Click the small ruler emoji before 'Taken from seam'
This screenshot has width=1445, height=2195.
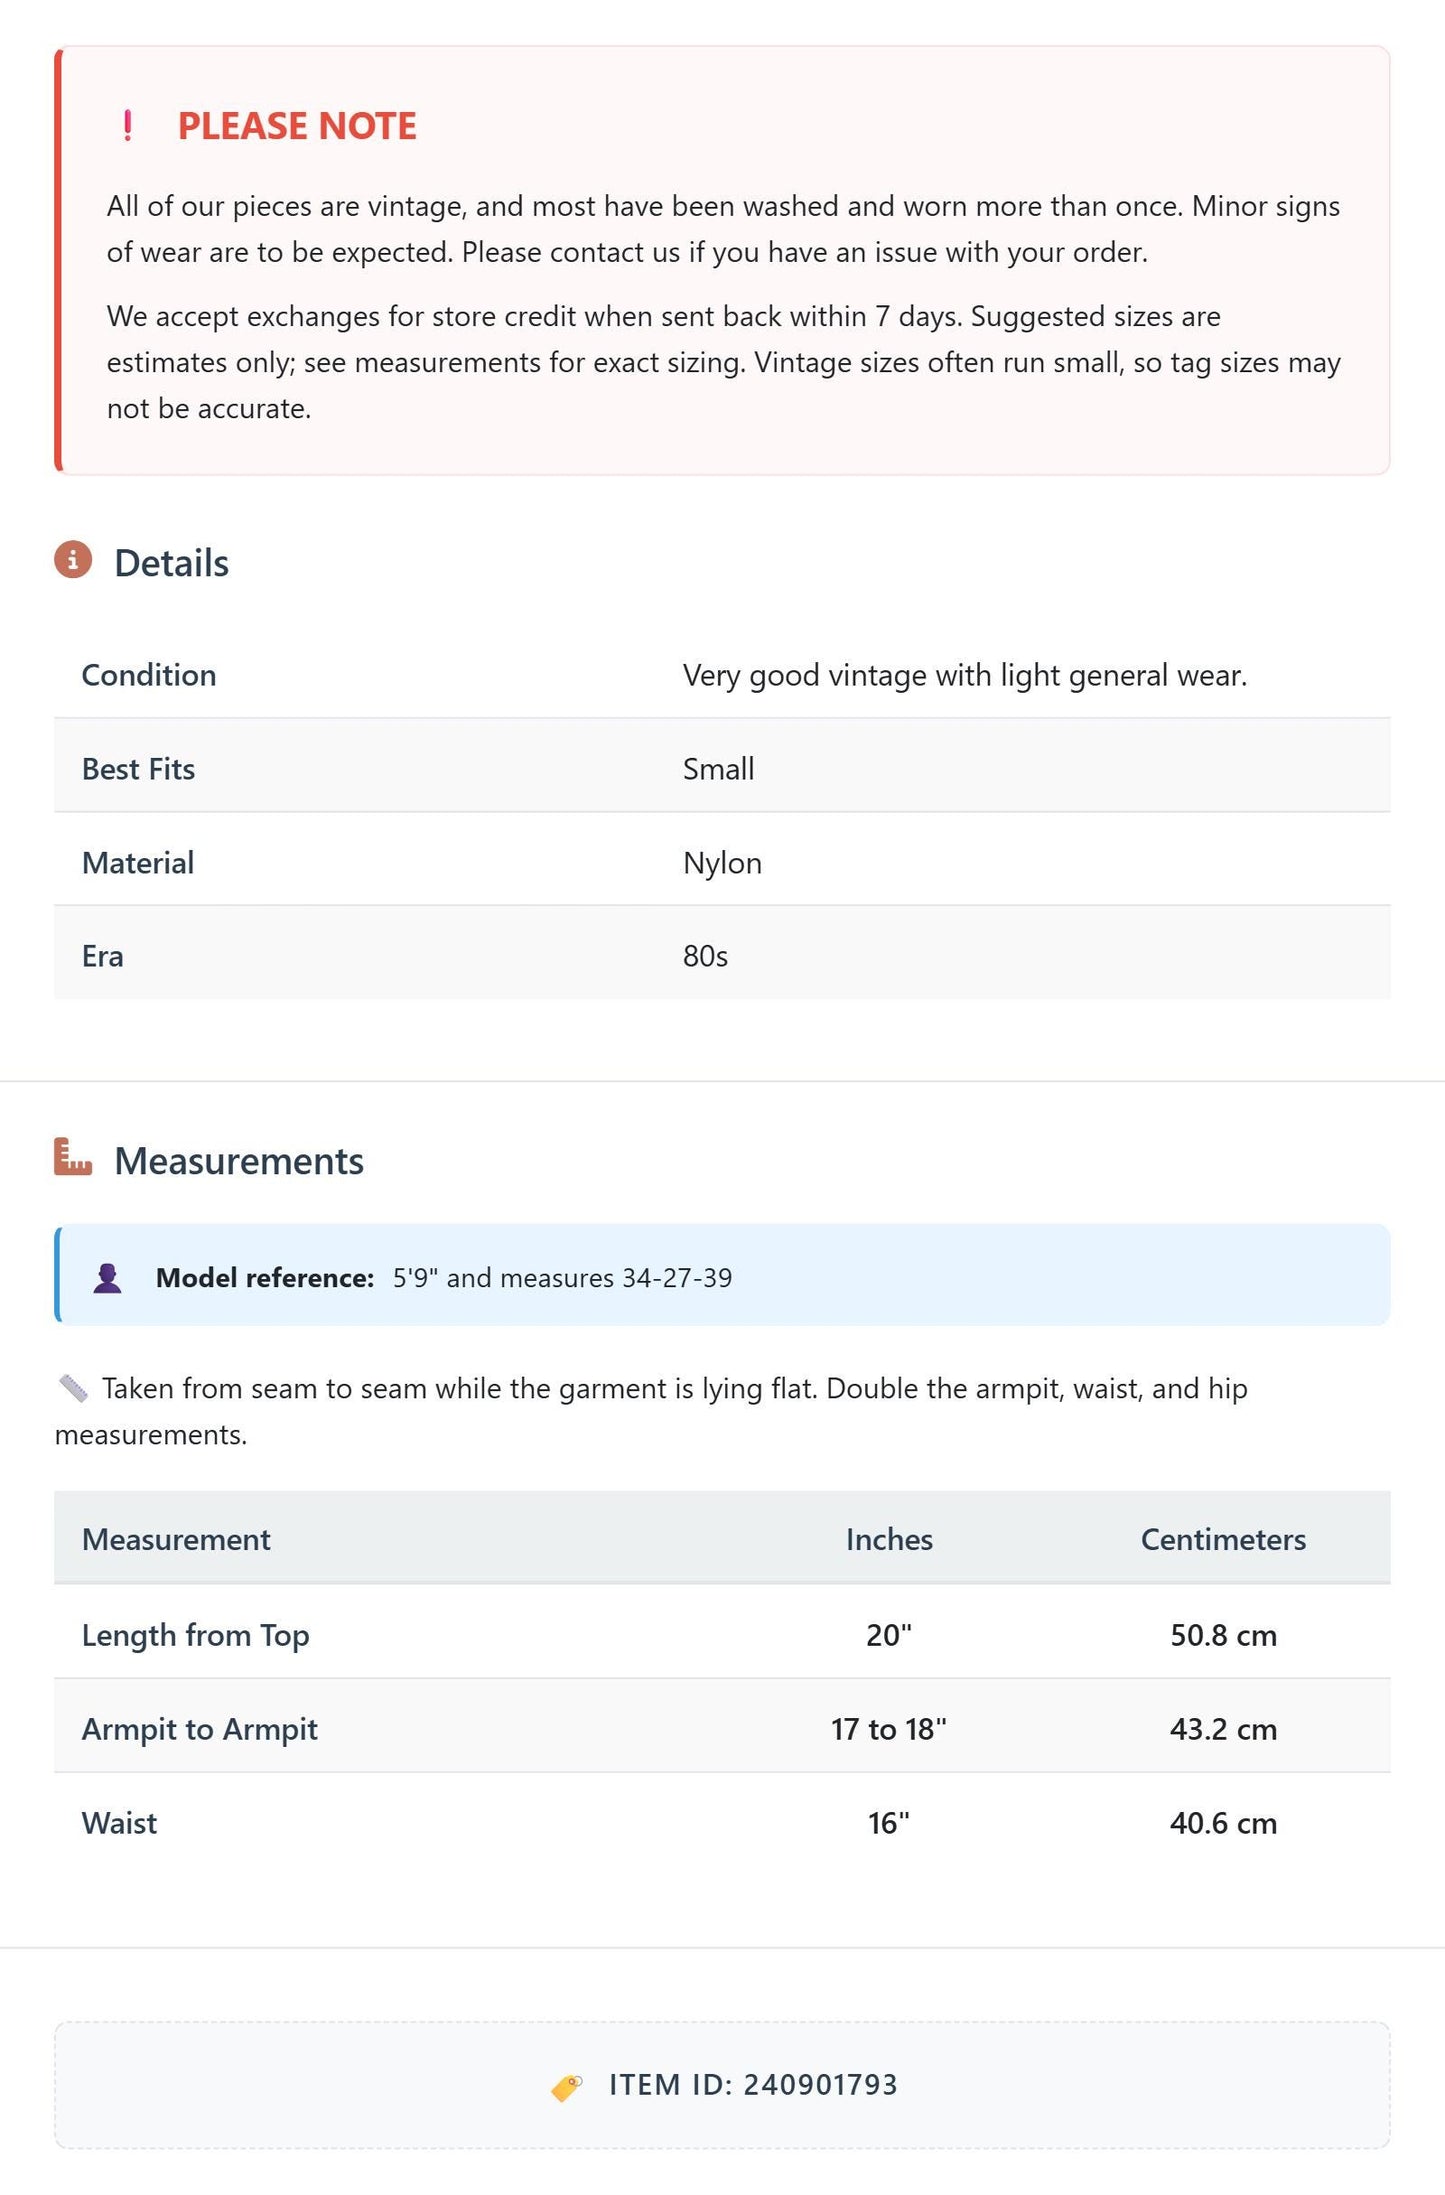[73, 1388]
